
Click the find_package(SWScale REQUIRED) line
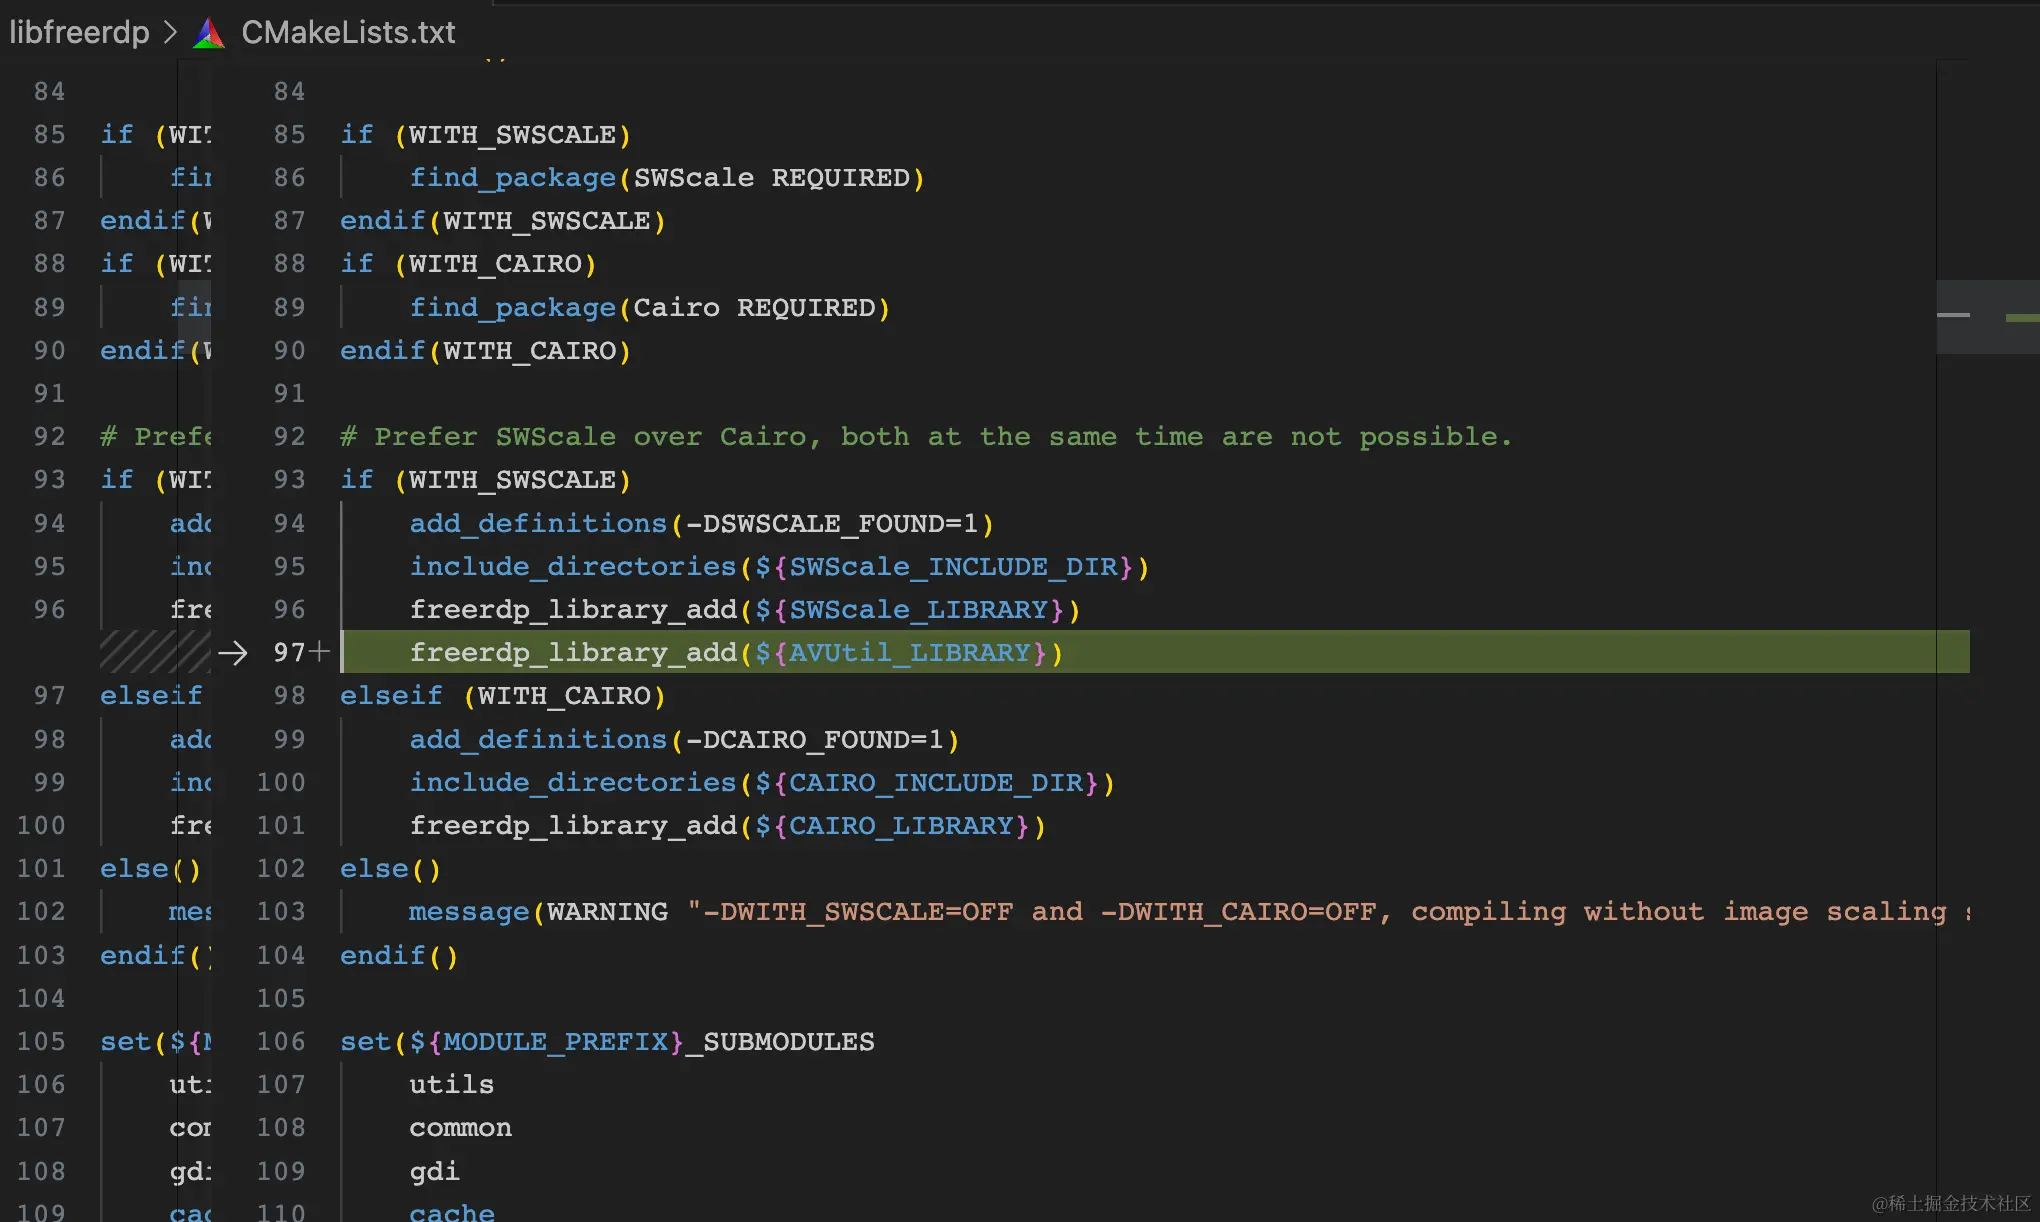click(666, 178)
